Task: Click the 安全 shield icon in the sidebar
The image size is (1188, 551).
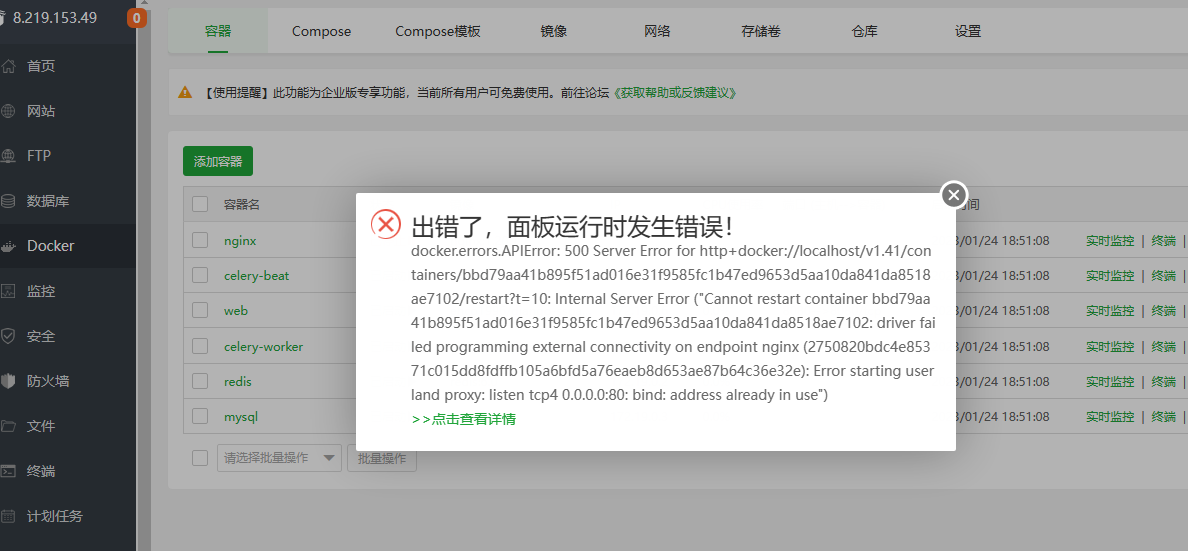Action: point(8,336)
